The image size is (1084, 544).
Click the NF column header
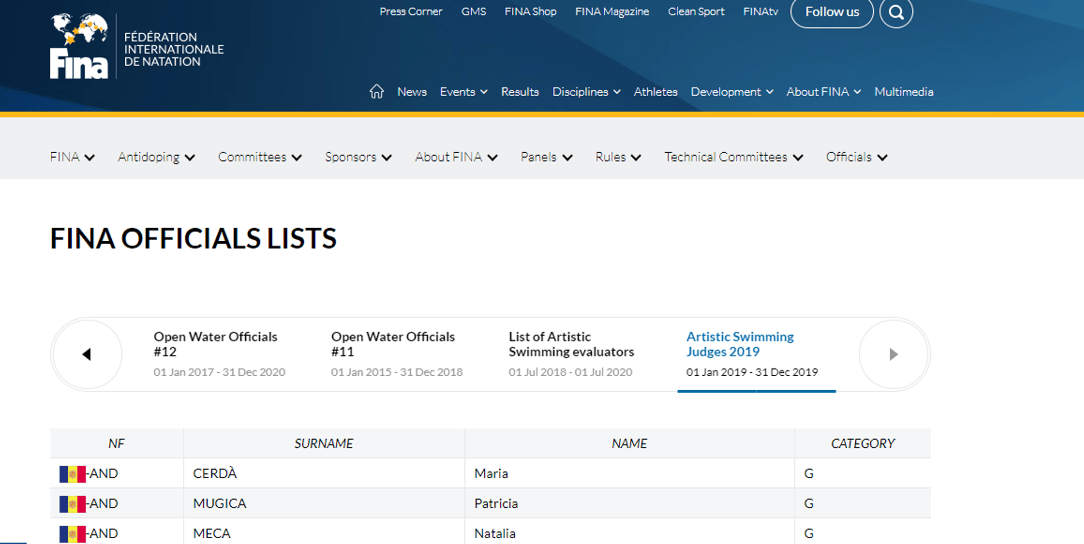(x=116, y=443)
